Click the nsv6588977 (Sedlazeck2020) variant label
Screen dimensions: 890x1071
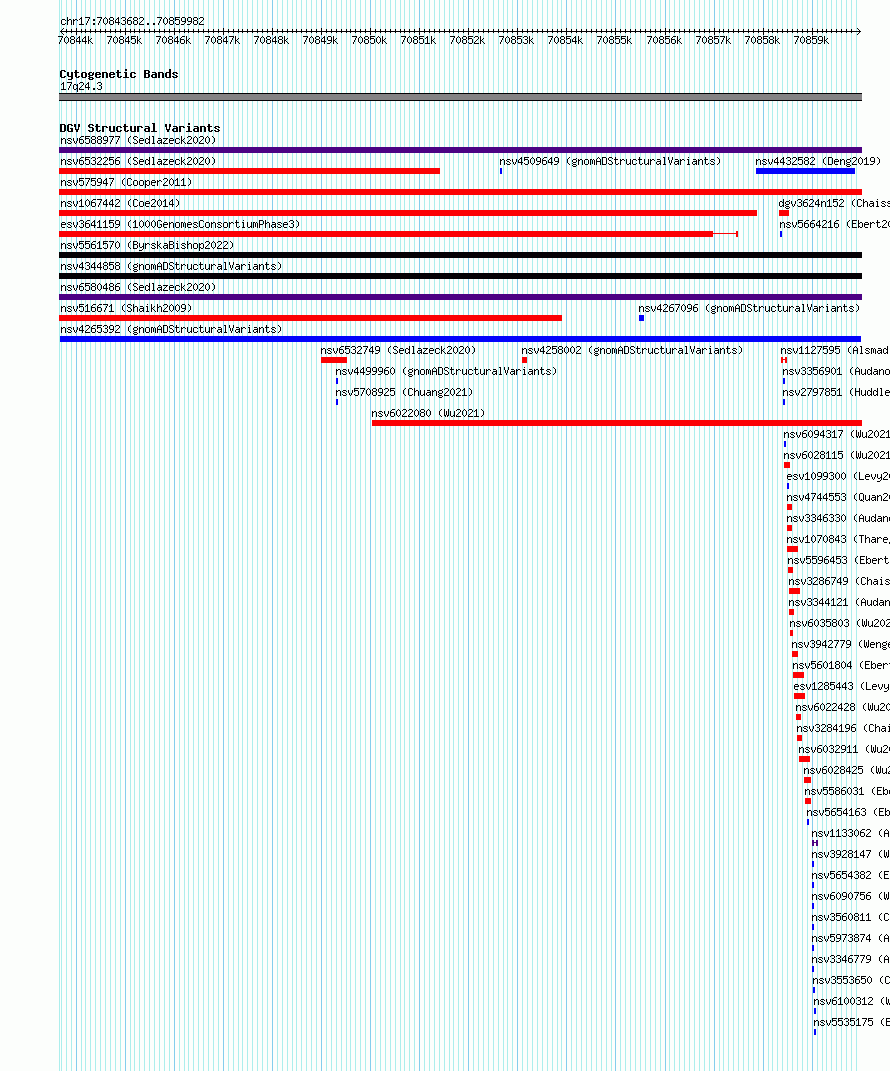click(138, 140)
